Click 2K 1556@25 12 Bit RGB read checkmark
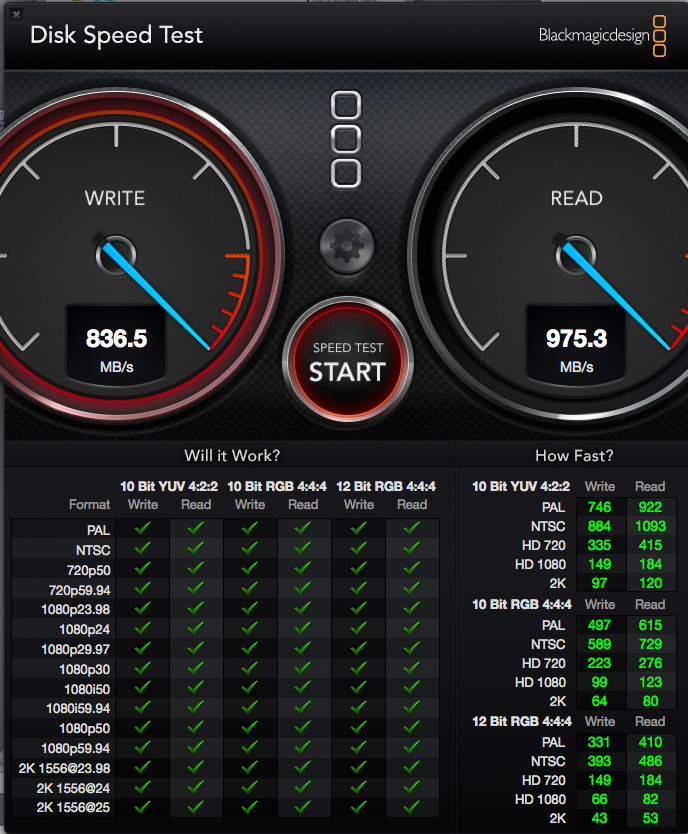The height and width of the screenshot is (834, 688). tap(412, 807)
